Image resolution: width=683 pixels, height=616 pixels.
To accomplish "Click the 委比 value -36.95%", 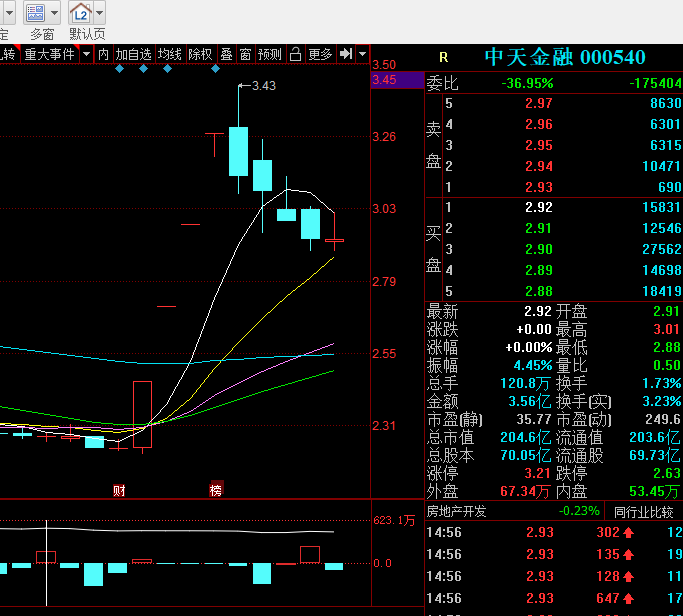I will [x=527, y=83].
